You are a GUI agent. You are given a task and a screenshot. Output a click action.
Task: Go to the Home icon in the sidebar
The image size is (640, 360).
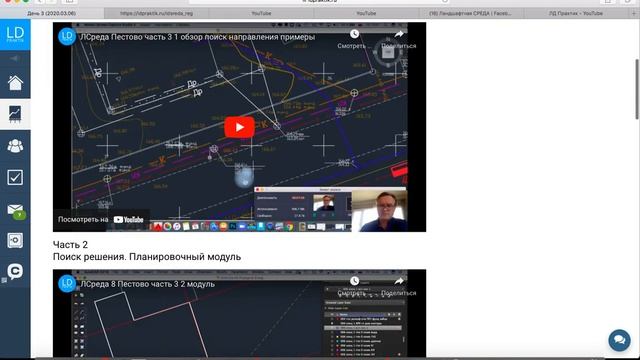coord(15,83)
